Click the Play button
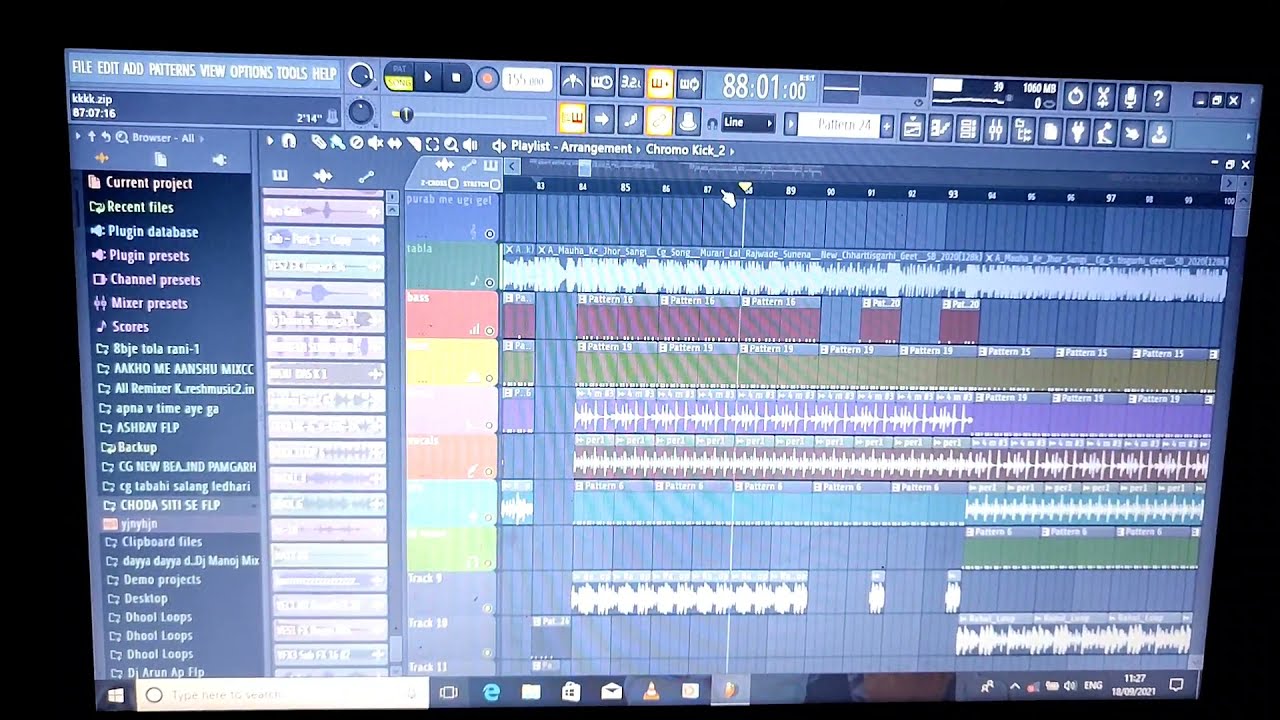The width and height of the screenshot is (1280, 720). [427, 77]
